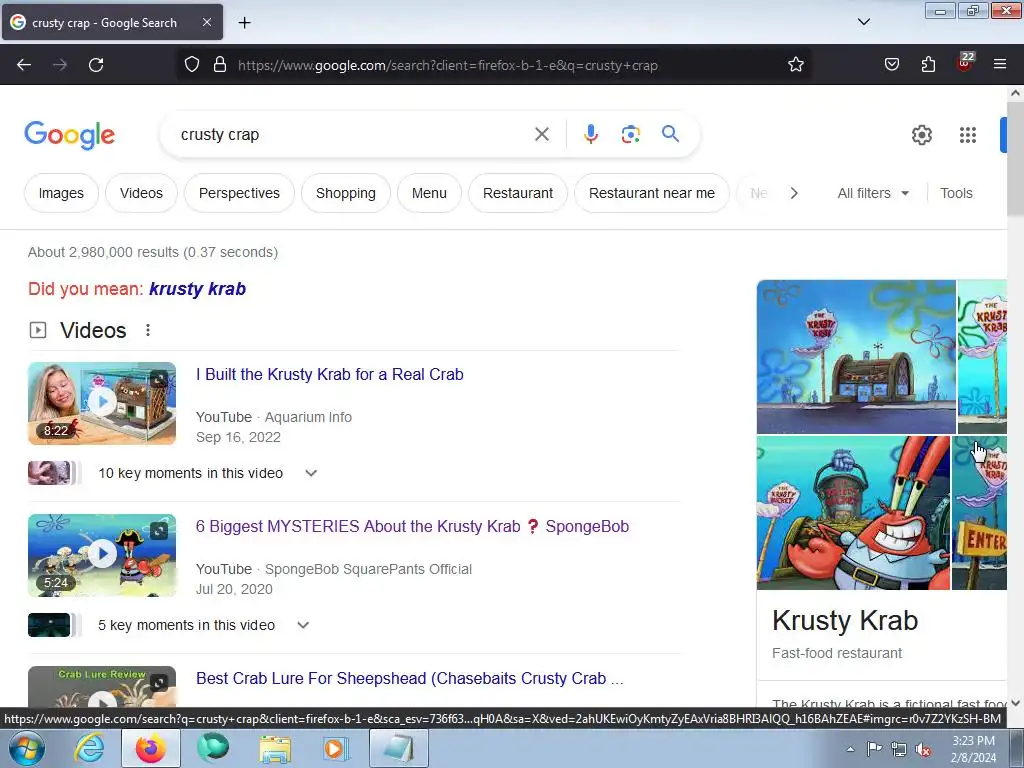Go back using the browser back arrow

tap(24, 65)
